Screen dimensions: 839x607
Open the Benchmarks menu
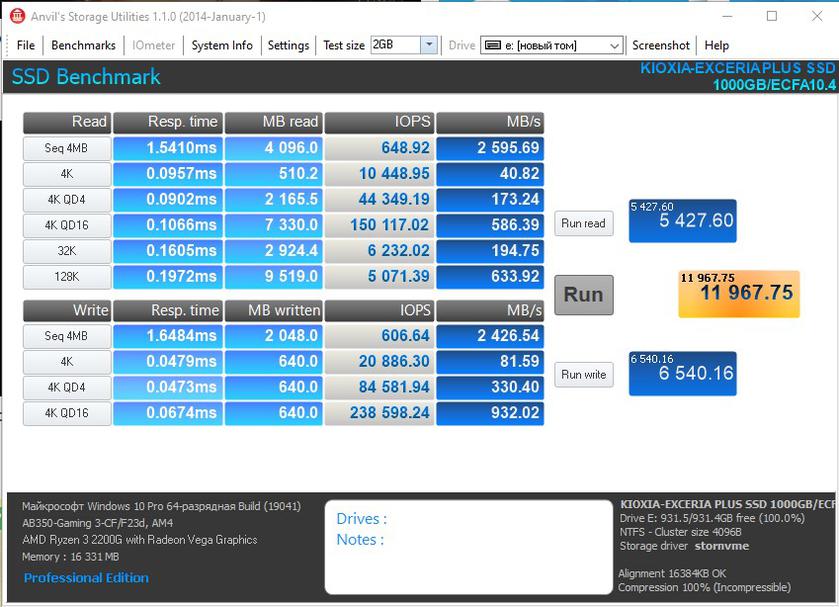coord(83,45)
